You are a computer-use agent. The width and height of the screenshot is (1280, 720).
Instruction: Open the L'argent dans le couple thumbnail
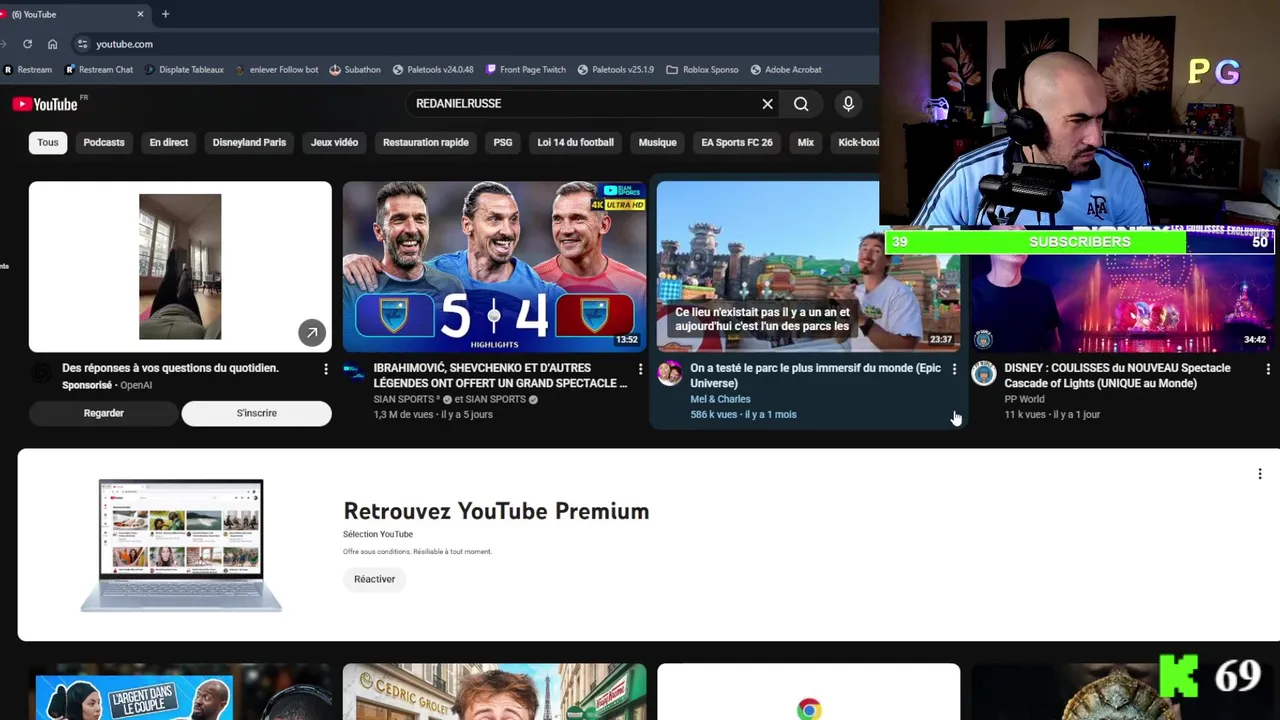pos(180,692)
